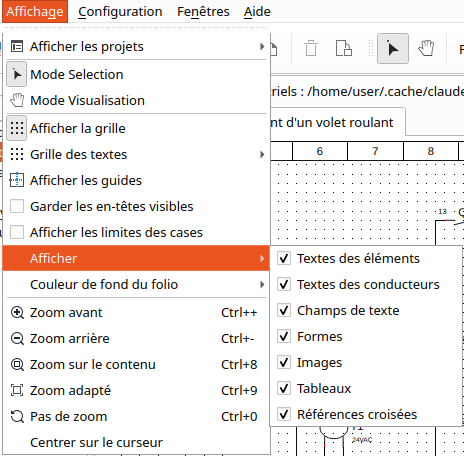
Task: Click the Afficher les projets list icon
Action: 17,47
